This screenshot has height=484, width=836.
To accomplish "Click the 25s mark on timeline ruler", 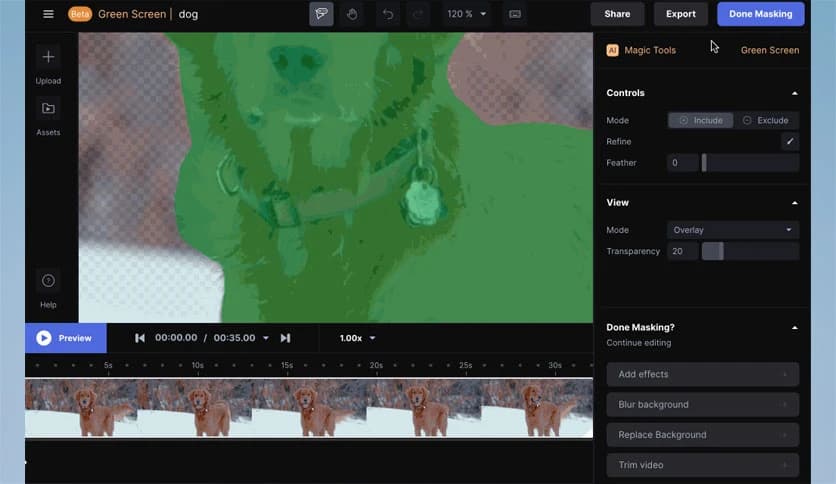I will pos(465,366).
